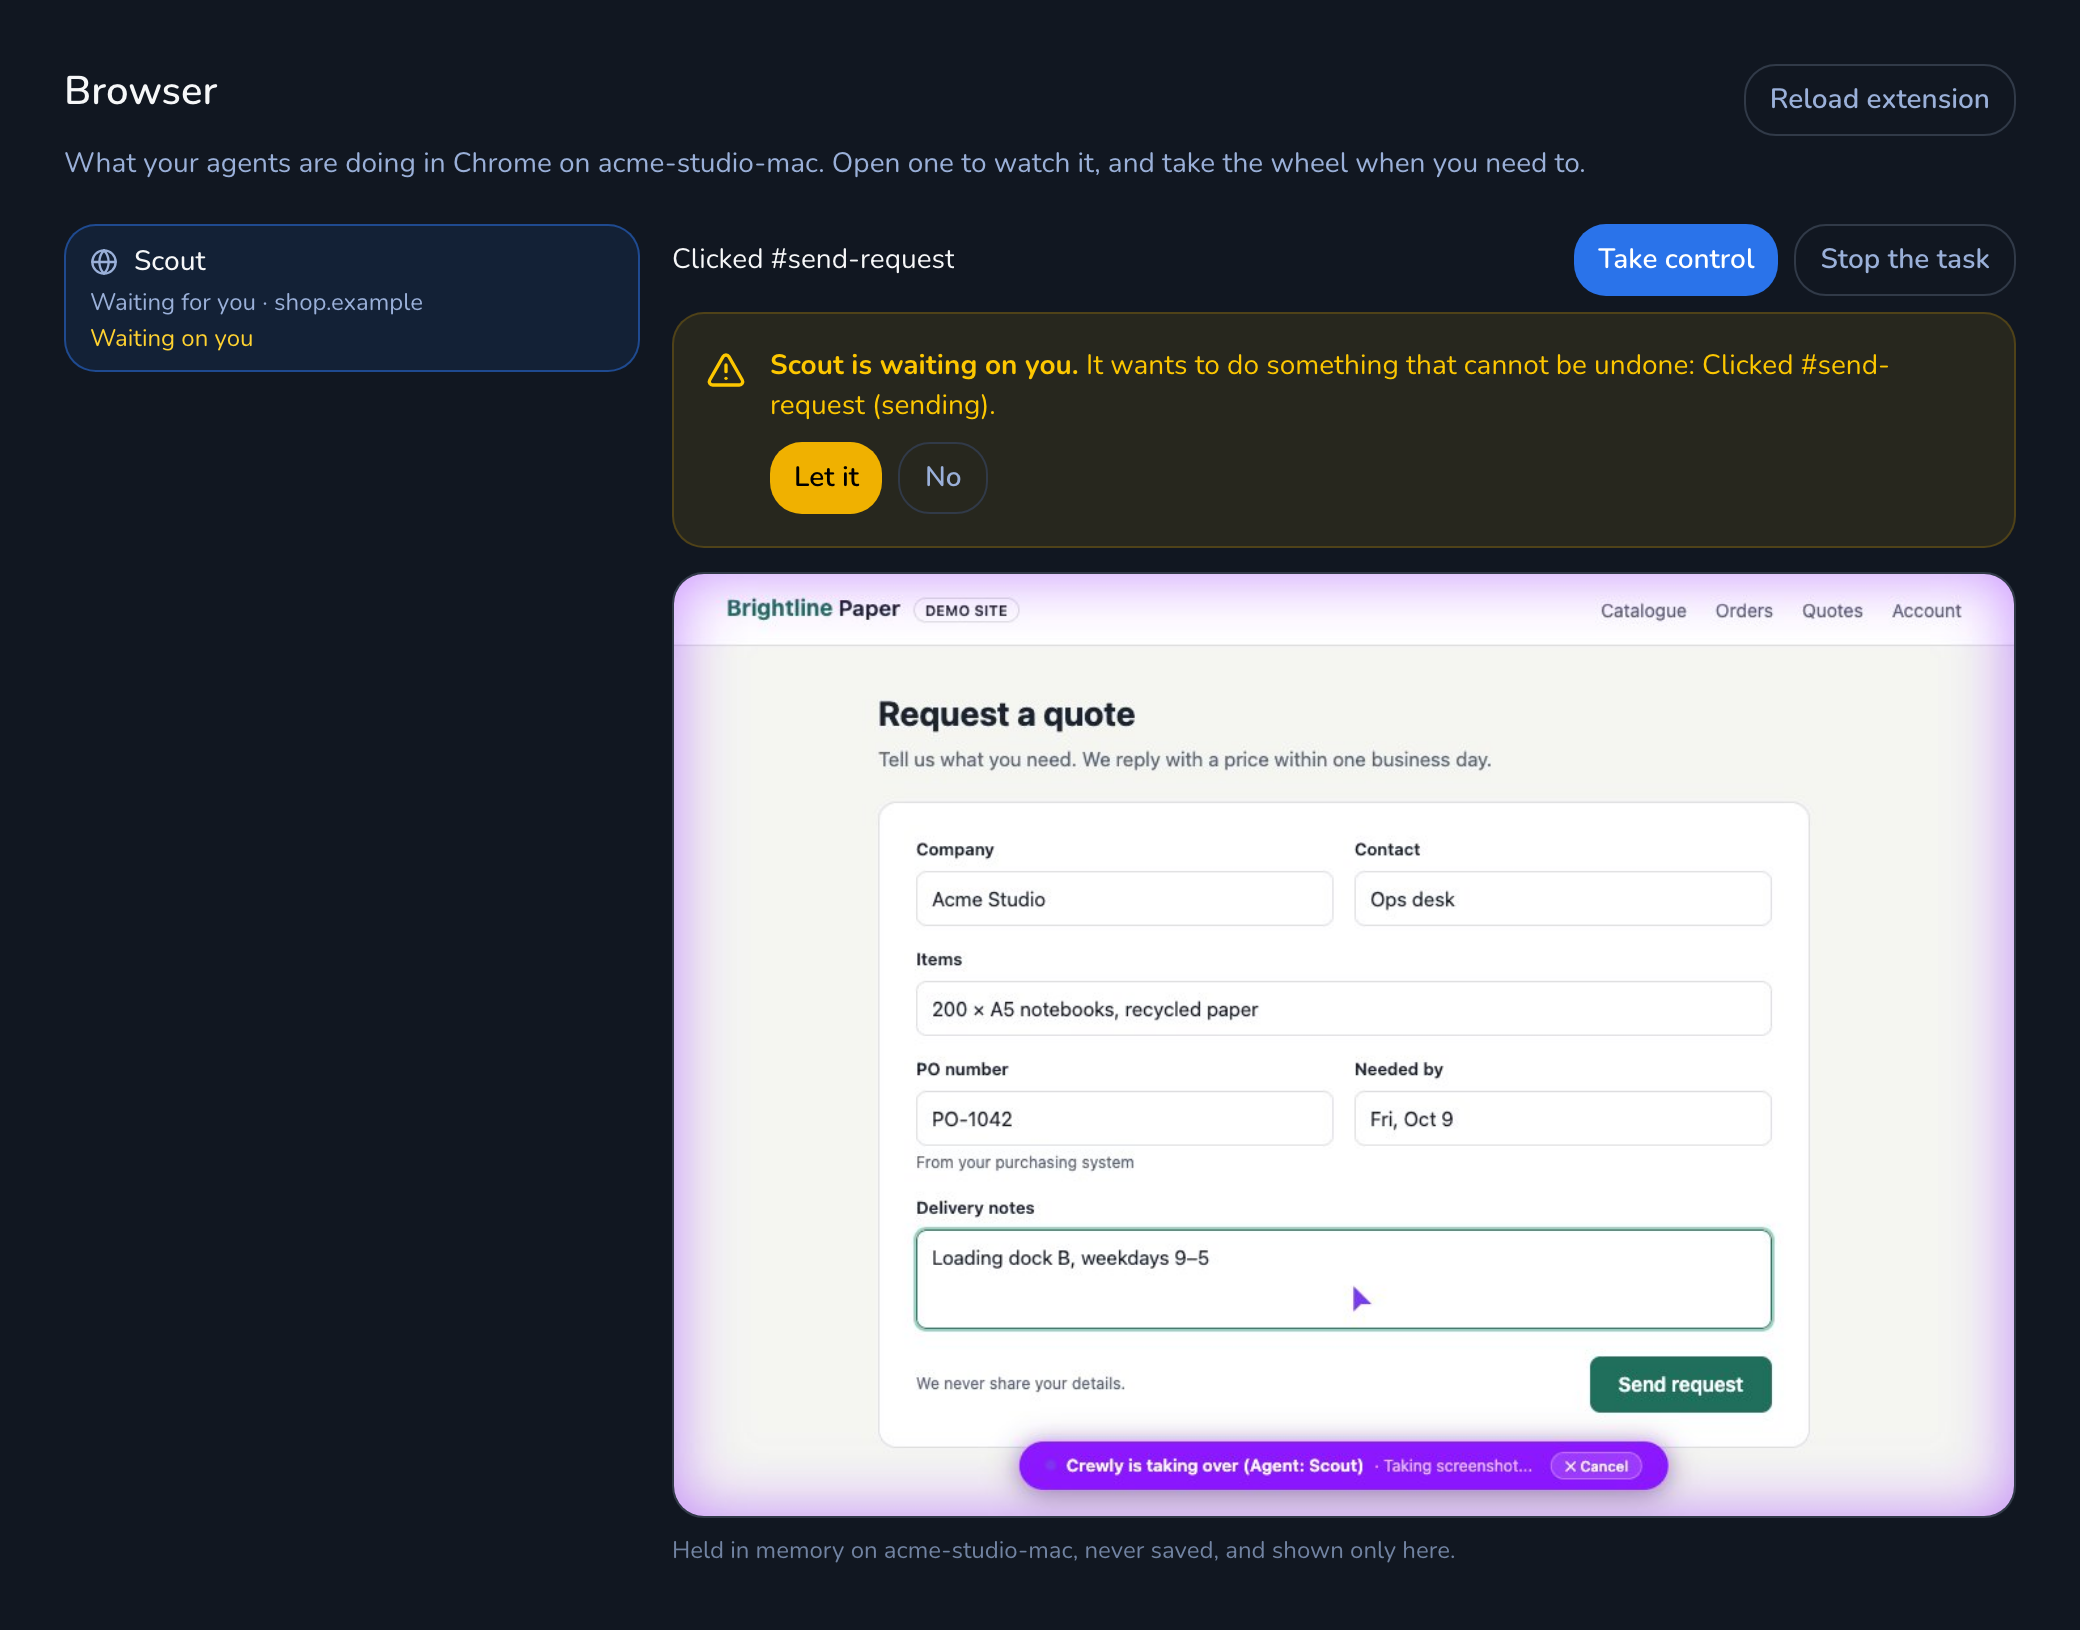This screenshot has height=1630, width=2080.
Task: Click the purple agent cursor arrow
Action: coord(1360,1298)
